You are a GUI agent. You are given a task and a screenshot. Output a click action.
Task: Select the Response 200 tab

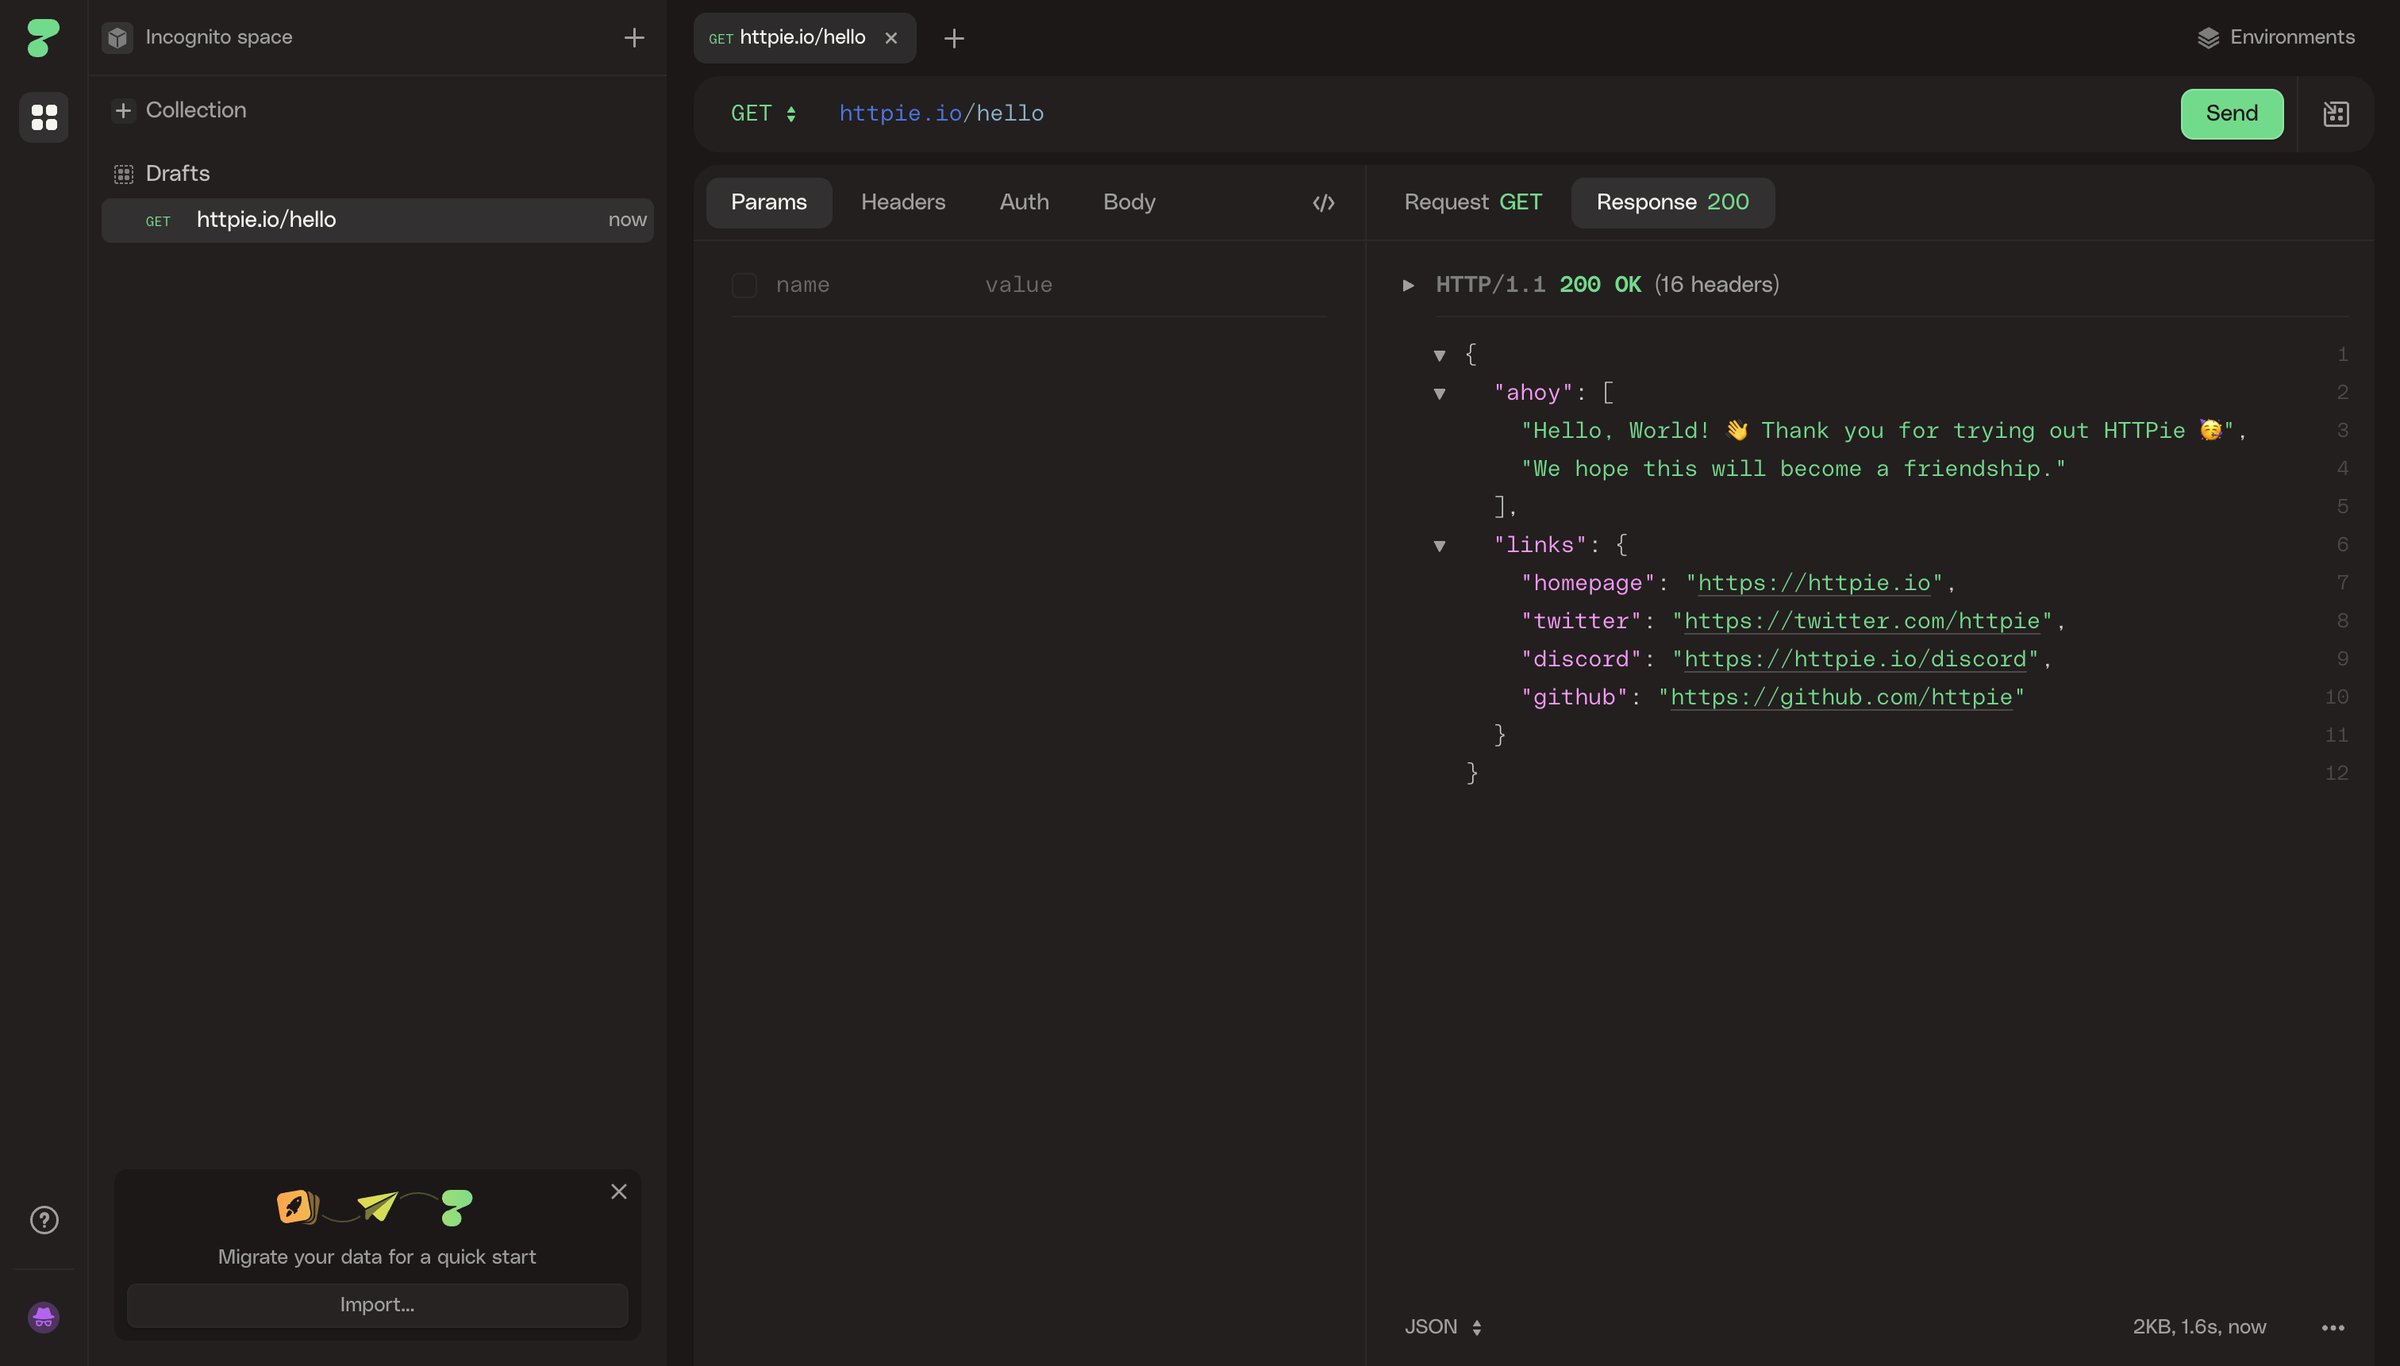(1673, 203)
